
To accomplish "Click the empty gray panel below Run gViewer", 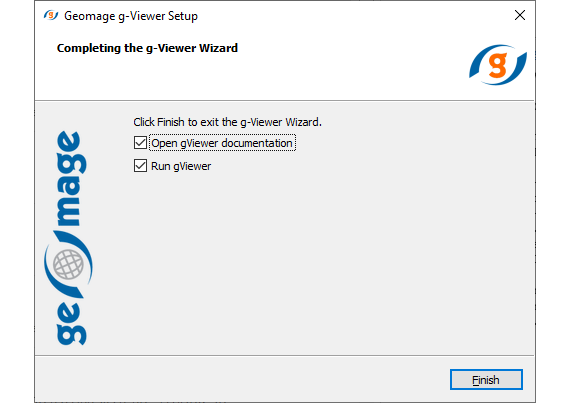I will tap(309, 262).
